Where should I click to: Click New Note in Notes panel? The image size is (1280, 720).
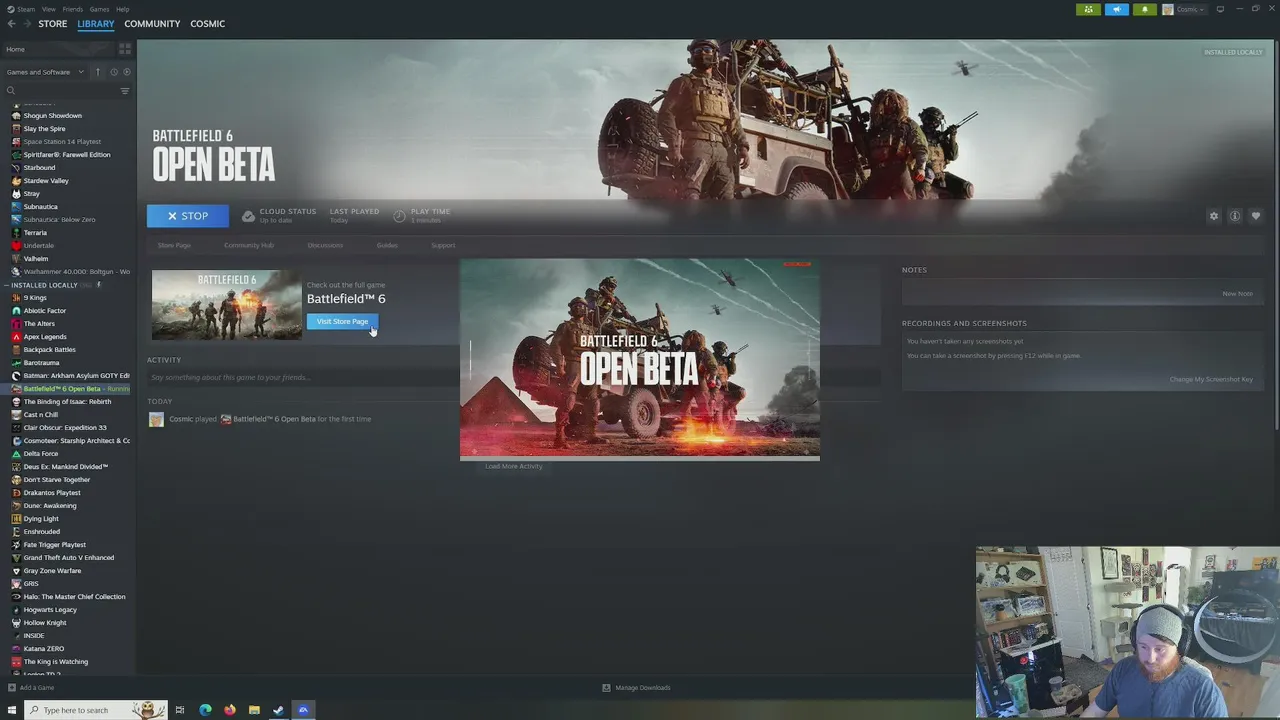click(x=1237, y=294)
